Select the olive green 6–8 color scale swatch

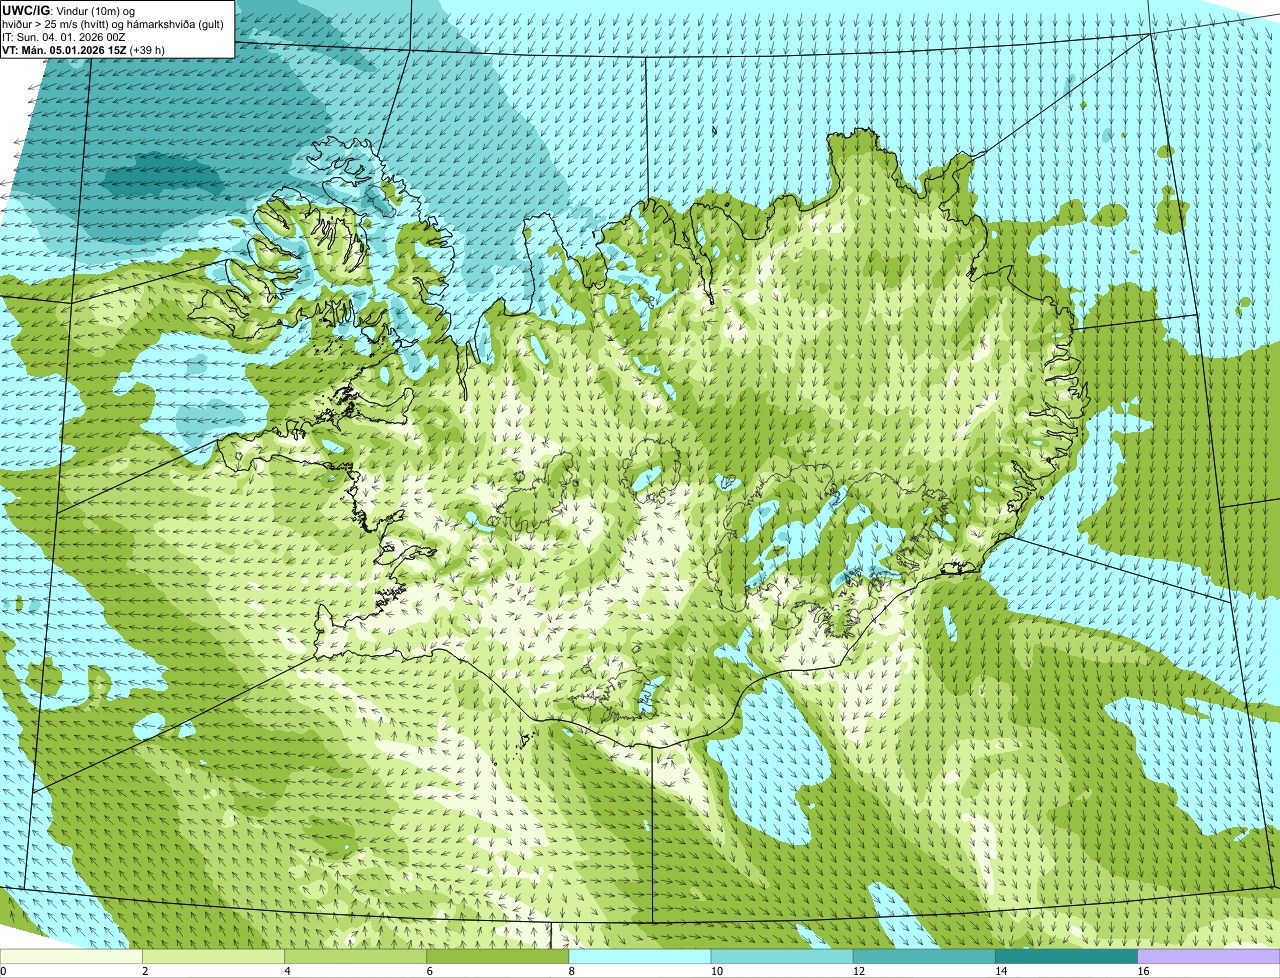(498, 956)
